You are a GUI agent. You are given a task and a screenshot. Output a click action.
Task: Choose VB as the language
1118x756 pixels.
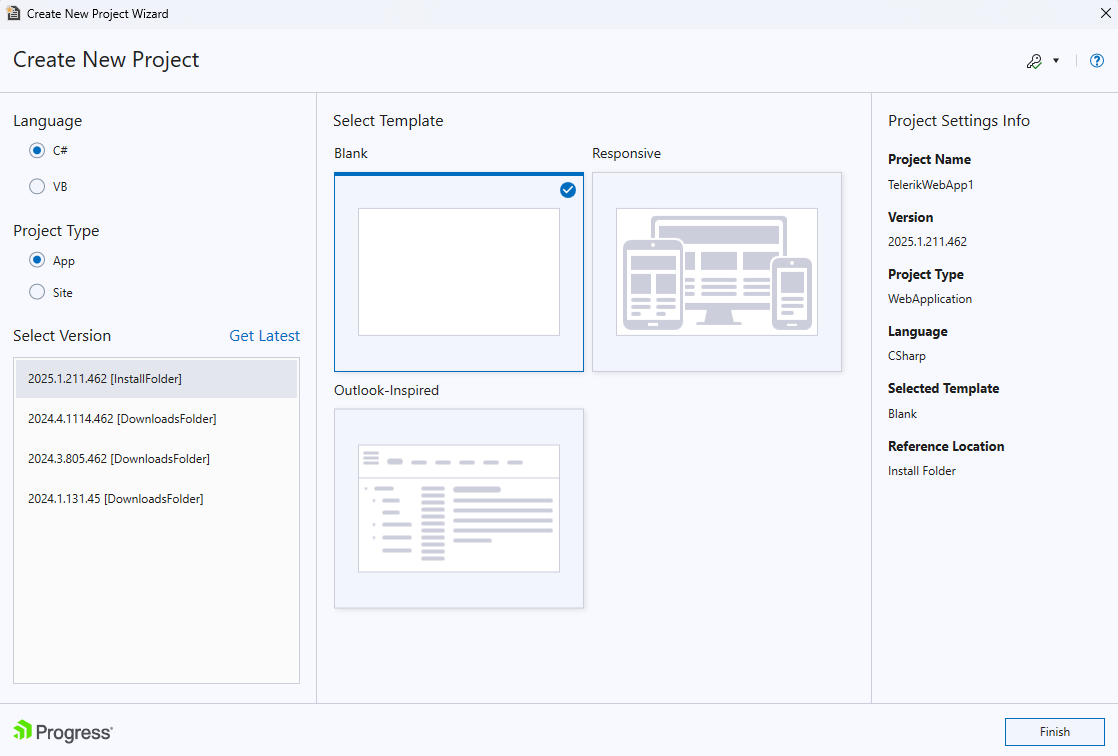(37, 186)
